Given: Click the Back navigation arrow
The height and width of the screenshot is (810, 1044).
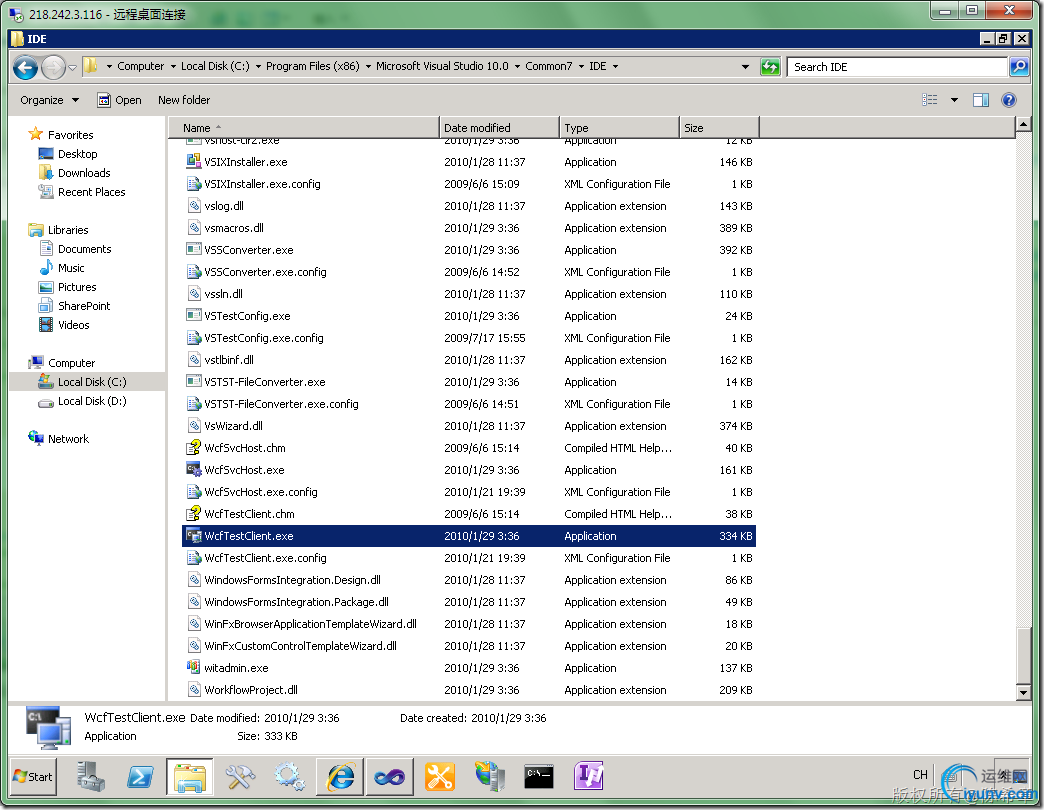Looking at the screenshot, I should (x=26, y=67).
